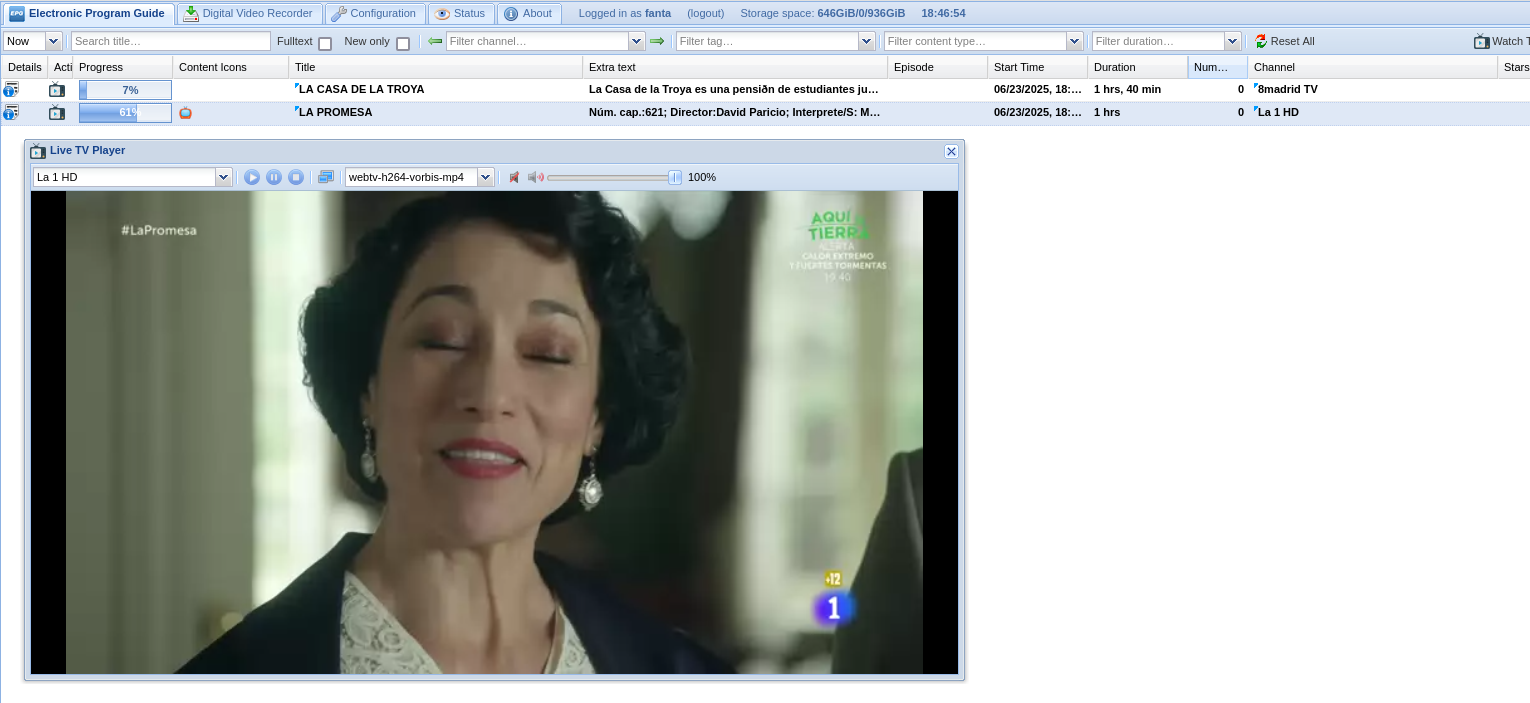
Task: Focus the Filter channel input field
Action: (537, 41)
